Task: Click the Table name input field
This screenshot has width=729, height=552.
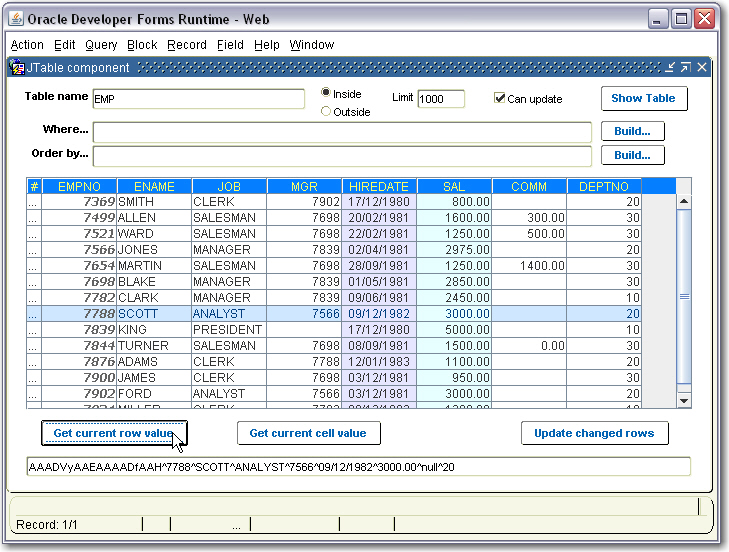Action: (199, 99)
